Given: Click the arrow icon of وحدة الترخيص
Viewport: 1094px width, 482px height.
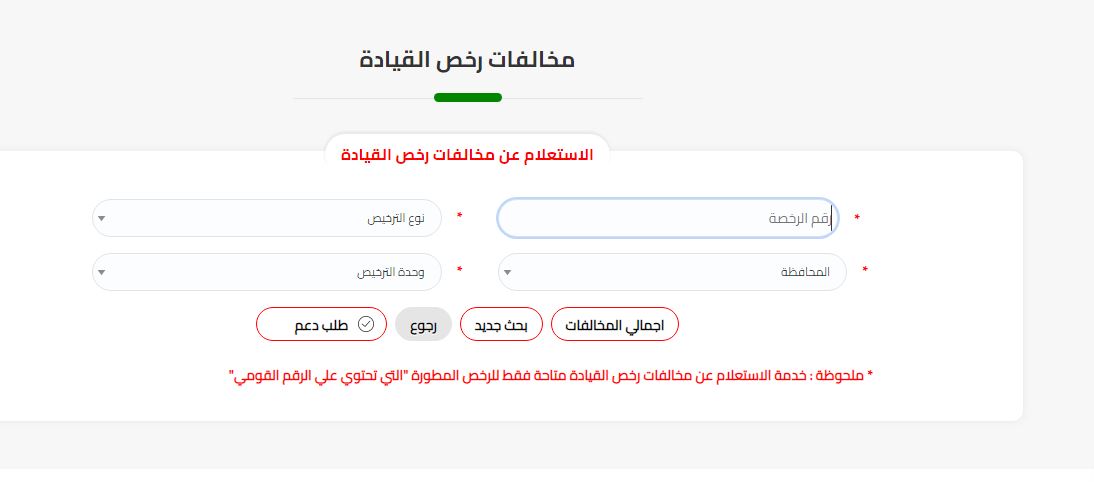Looking at the screenshot, I should click(x=102, y=272).
